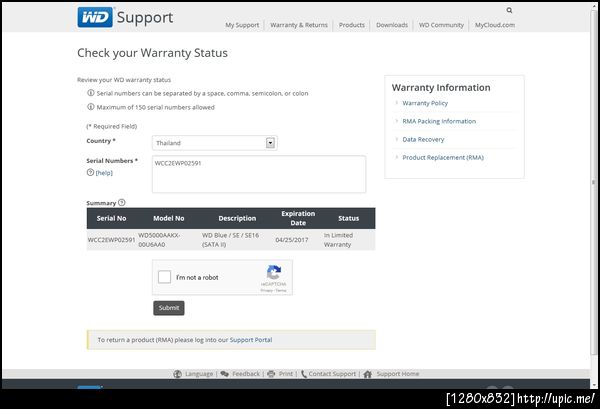Click the WD Blue / SE / SE16 description cell
600x409 pixels.
click(230, 240)
